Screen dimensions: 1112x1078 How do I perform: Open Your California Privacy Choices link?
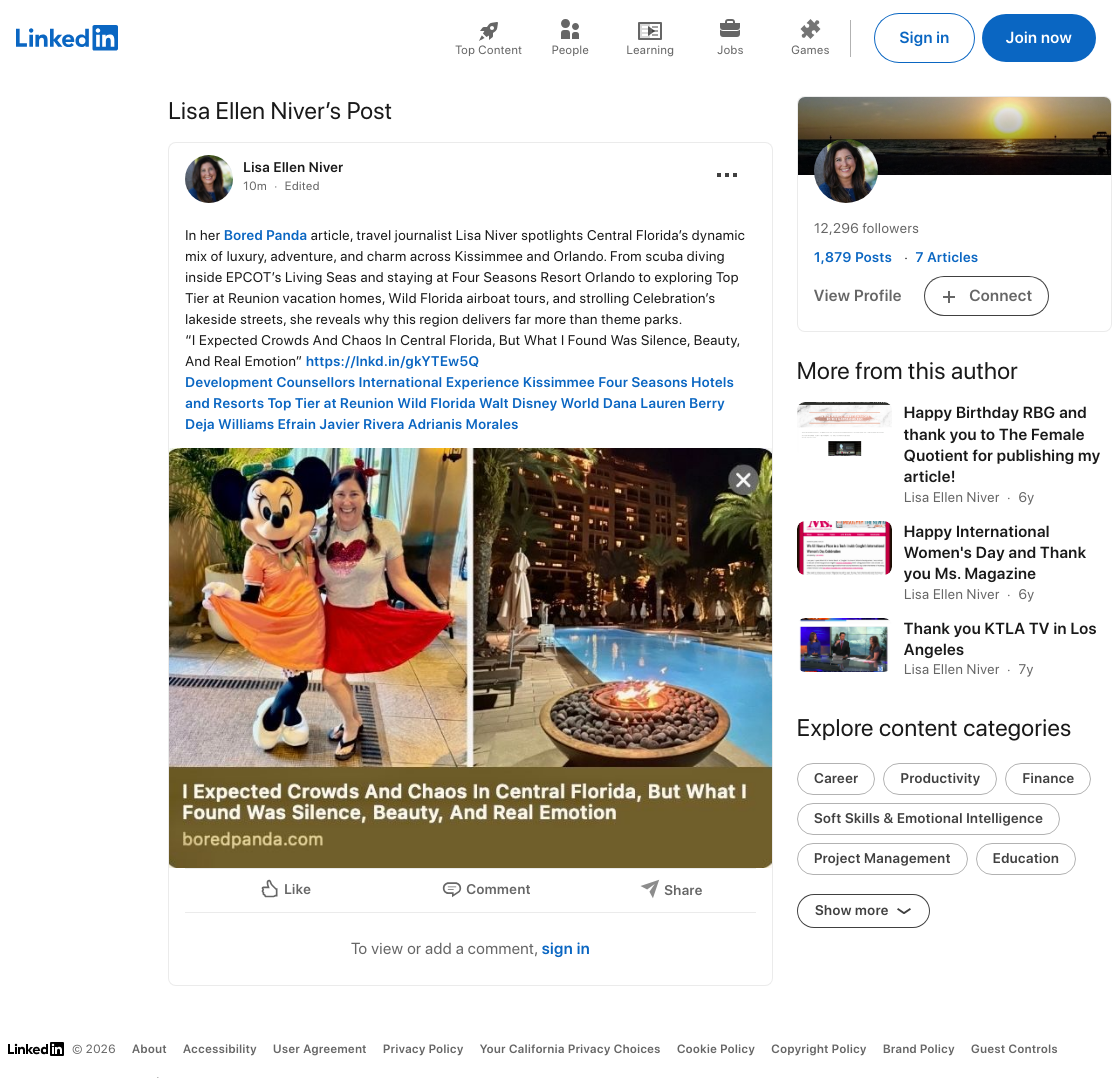(569, 1049)
